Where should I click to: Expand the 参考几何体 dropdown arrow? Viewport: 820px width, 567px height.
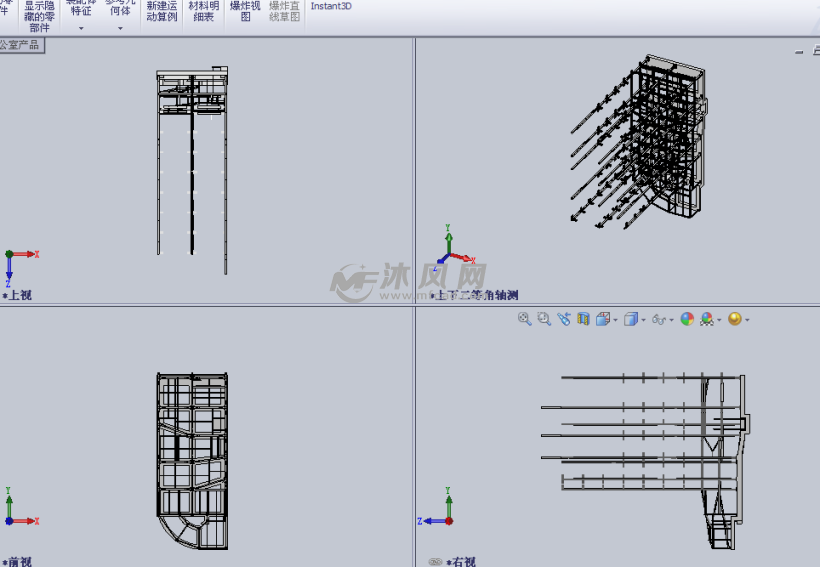[120, 28]
